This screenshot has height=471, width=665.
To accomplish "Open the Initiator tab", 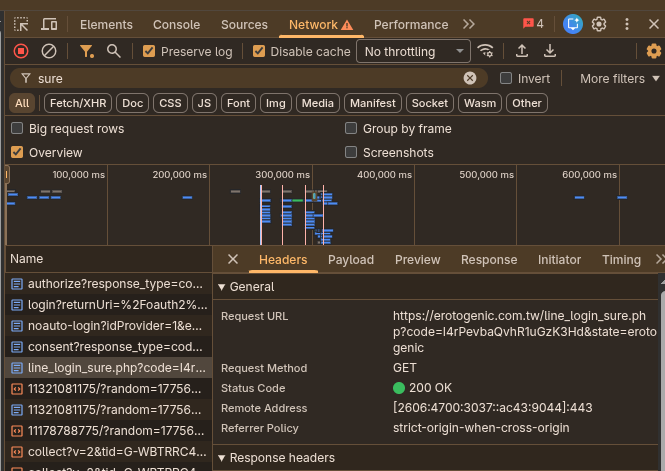I will click(x=559, y=259).
